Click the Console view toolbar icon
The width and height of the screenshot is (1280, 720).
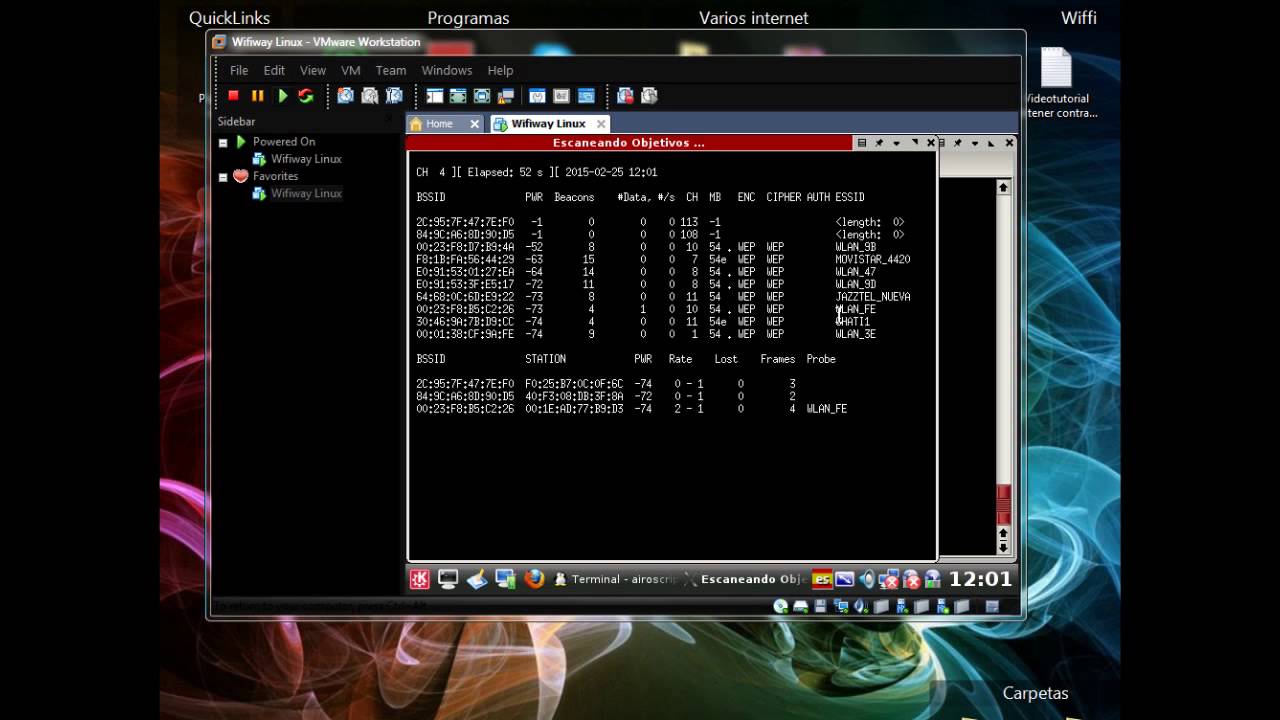click(x=586, y=96)
